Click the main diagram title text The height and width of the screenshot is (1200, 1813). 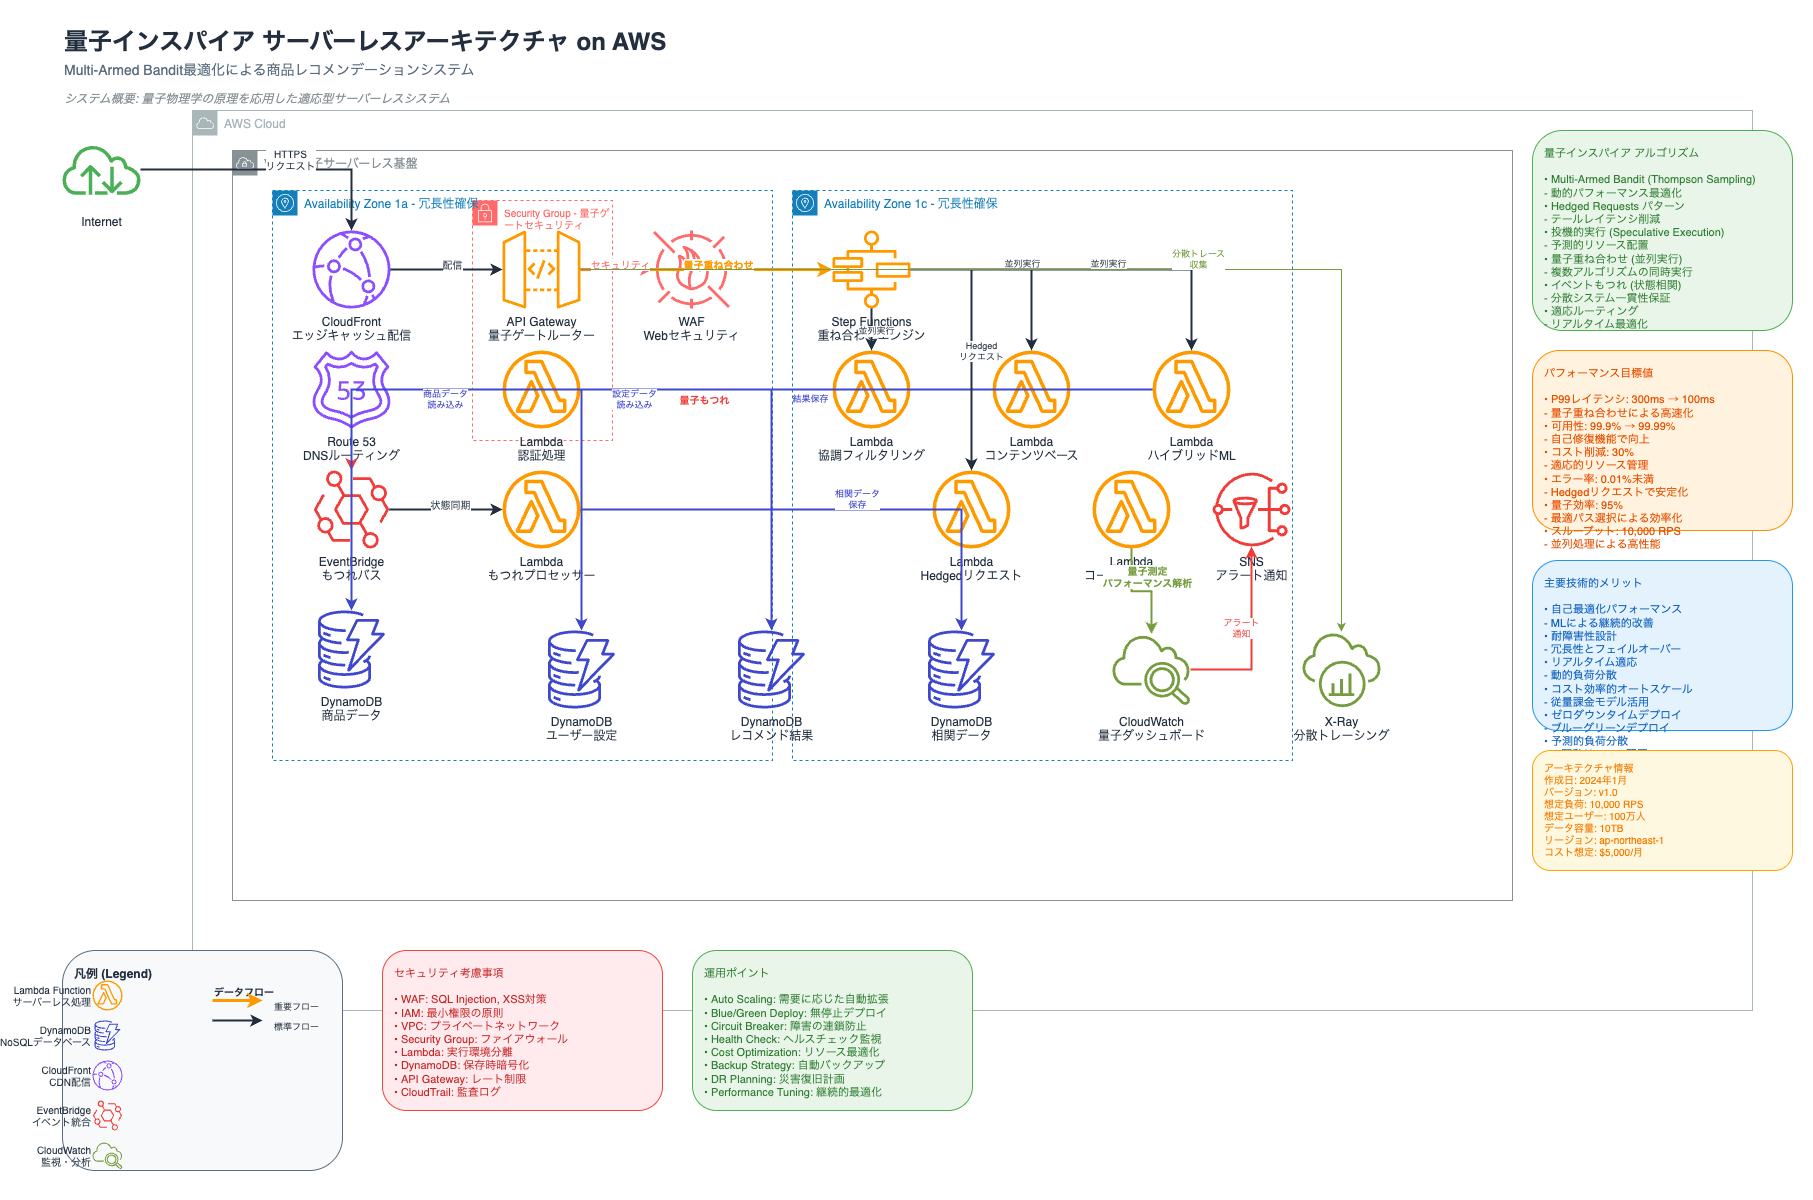pyautogui.click(x=365, y=41)
